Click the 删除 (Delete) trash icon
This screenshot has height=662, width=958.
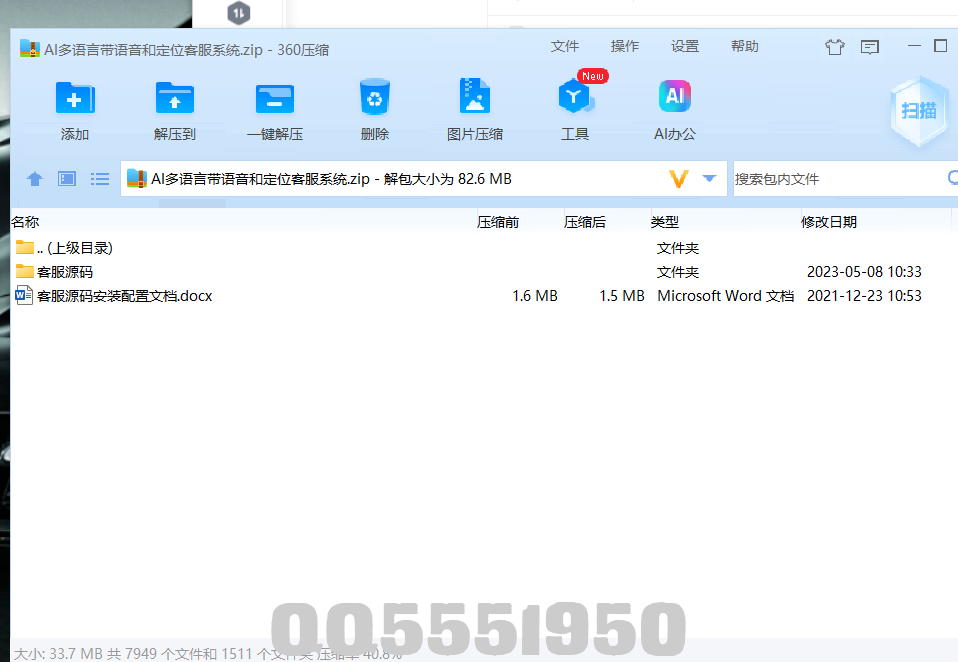[375, 96]
